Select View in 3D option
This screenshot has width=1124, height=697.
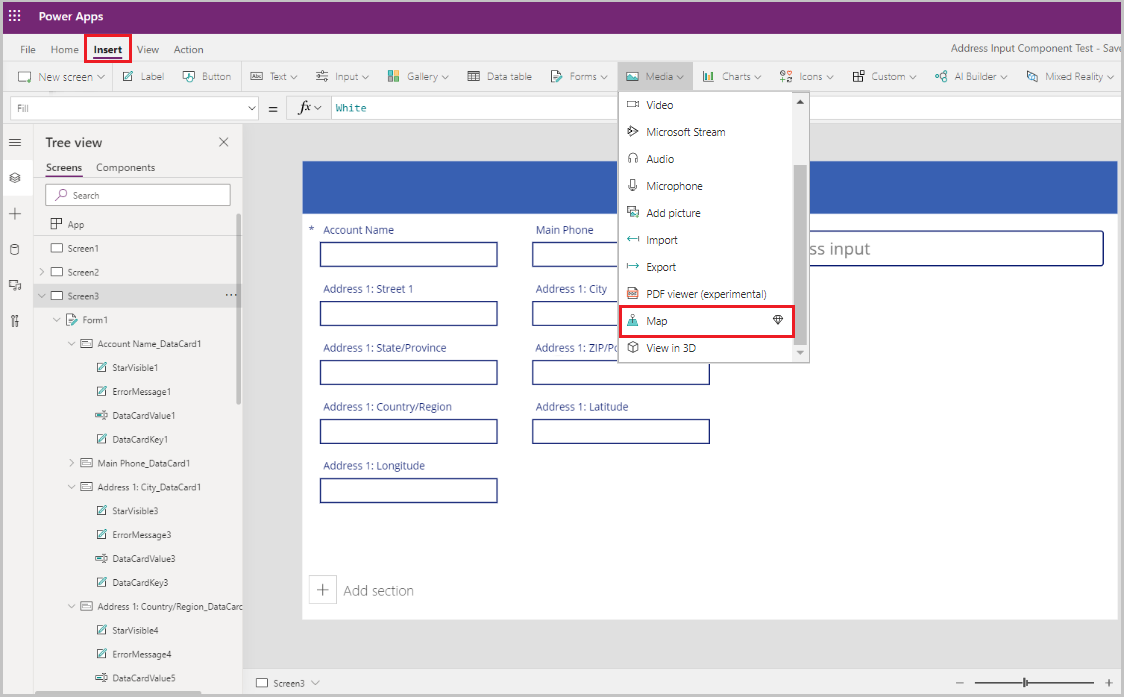pos(706,348)
